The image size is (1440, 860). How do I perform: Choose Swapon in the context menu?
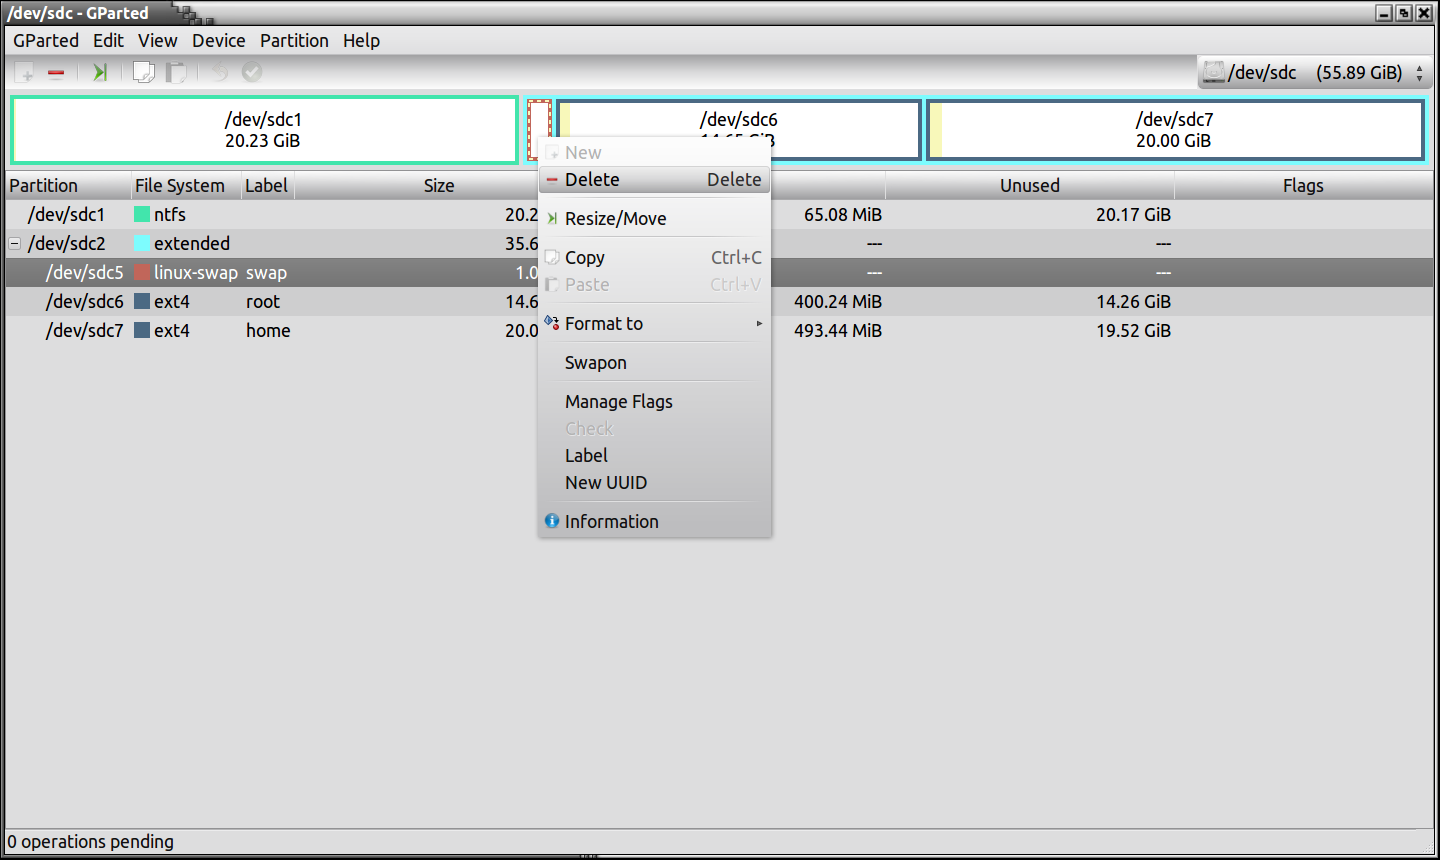[596, 362]
